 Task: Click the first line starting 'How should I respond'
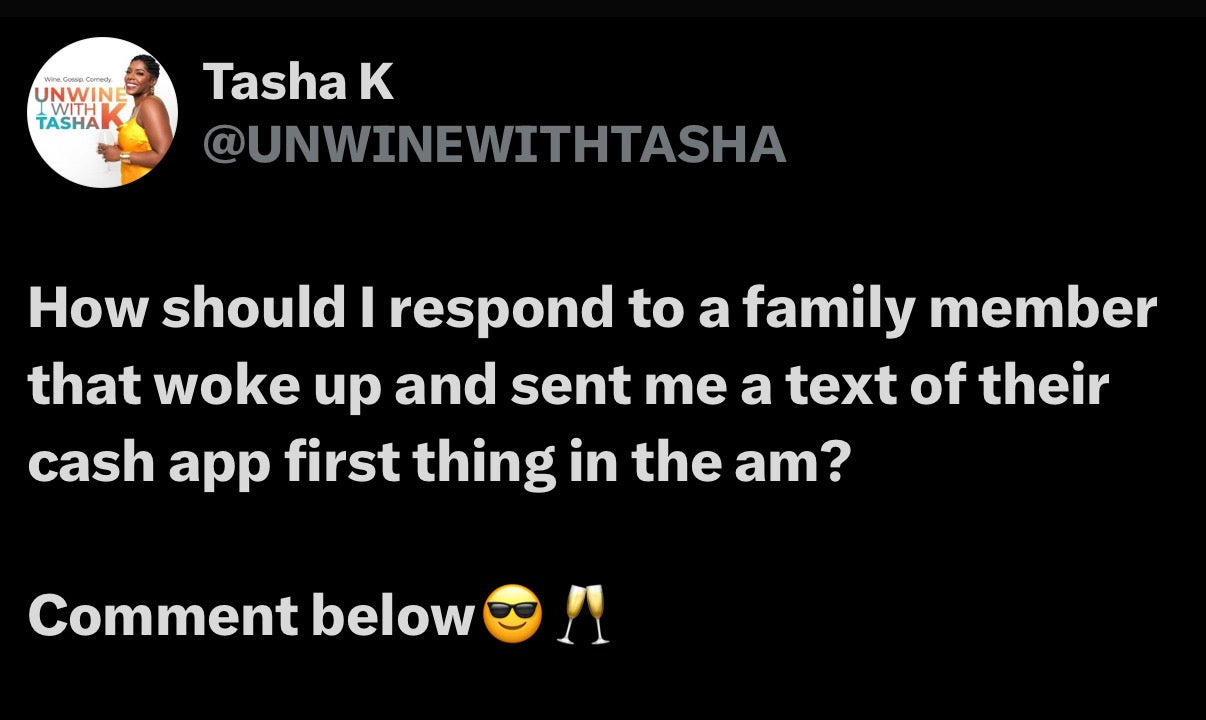tap(592, 310)
